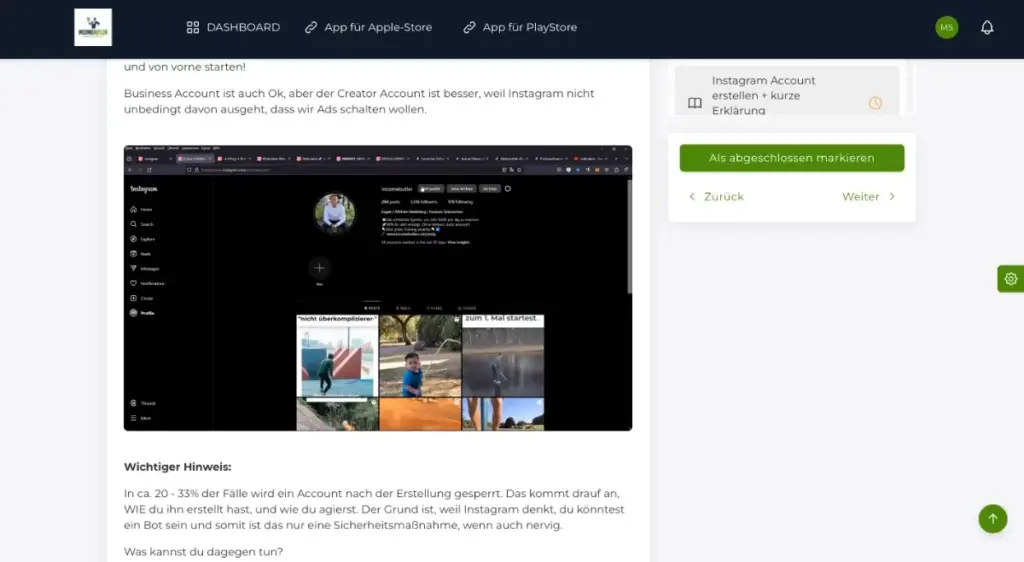Screen dimensions: 1024x562
Task: Click the Instagram profile screenshot image
Action: point(378,288)
